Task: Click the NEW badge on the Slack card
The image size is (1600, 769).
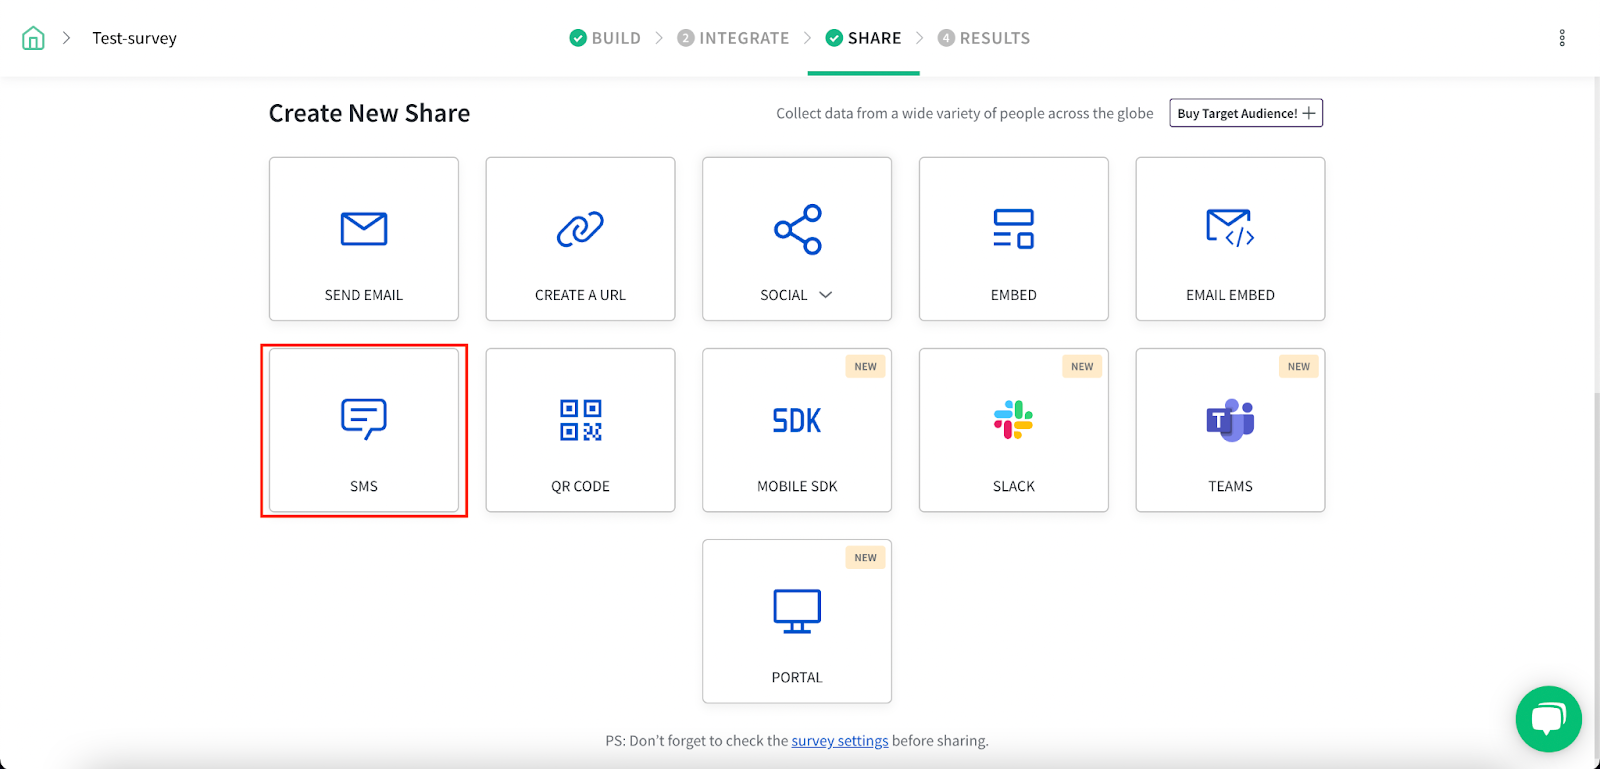Action: pyautogui.click(x=1082, y=367)
